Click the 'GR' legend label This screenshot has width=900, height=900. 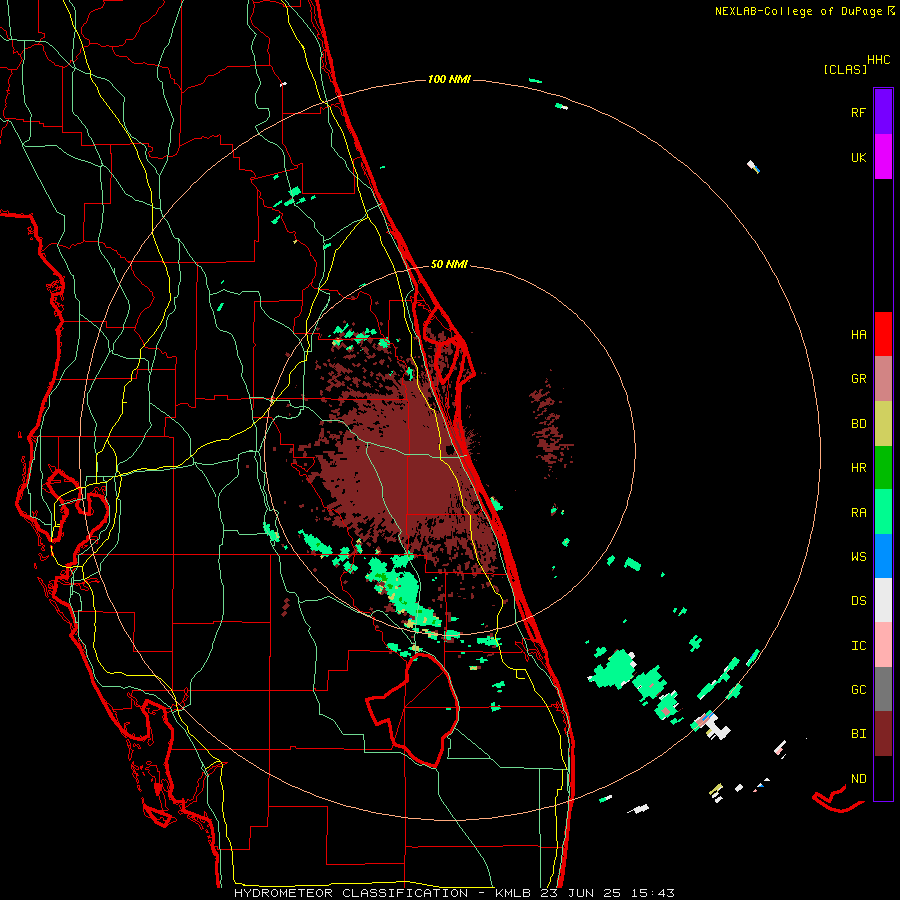858,379
